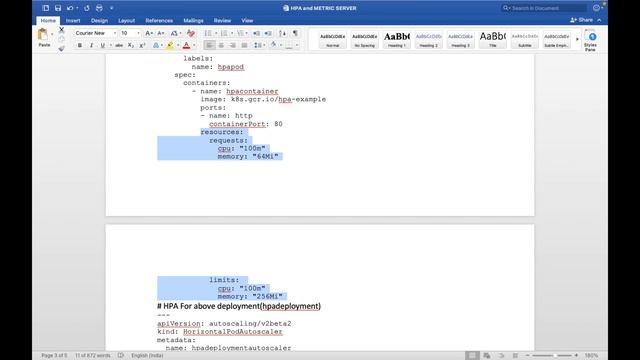Center align the paragraph
The image size is (640, 360).
pos(221,45)
